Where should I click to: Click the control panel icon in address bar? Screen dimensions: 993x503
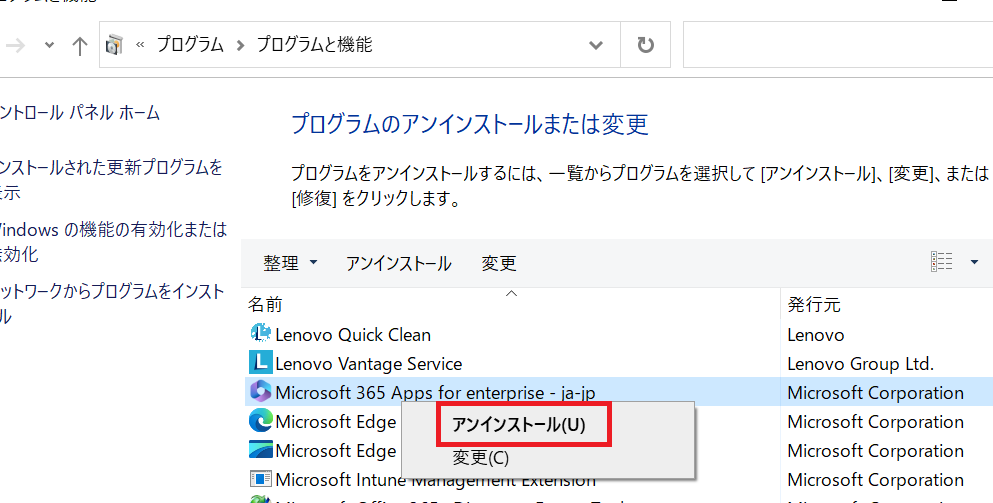pos(115,44)
